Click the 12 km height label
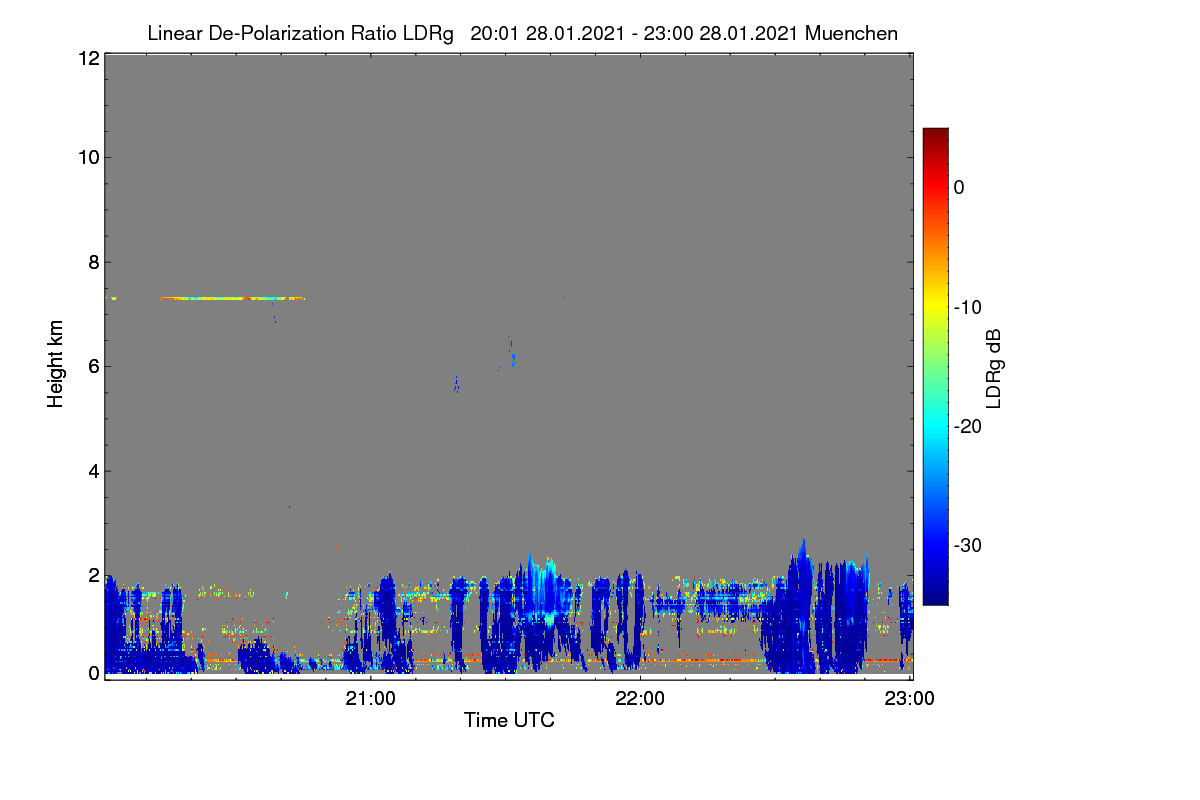 point(88,59)
